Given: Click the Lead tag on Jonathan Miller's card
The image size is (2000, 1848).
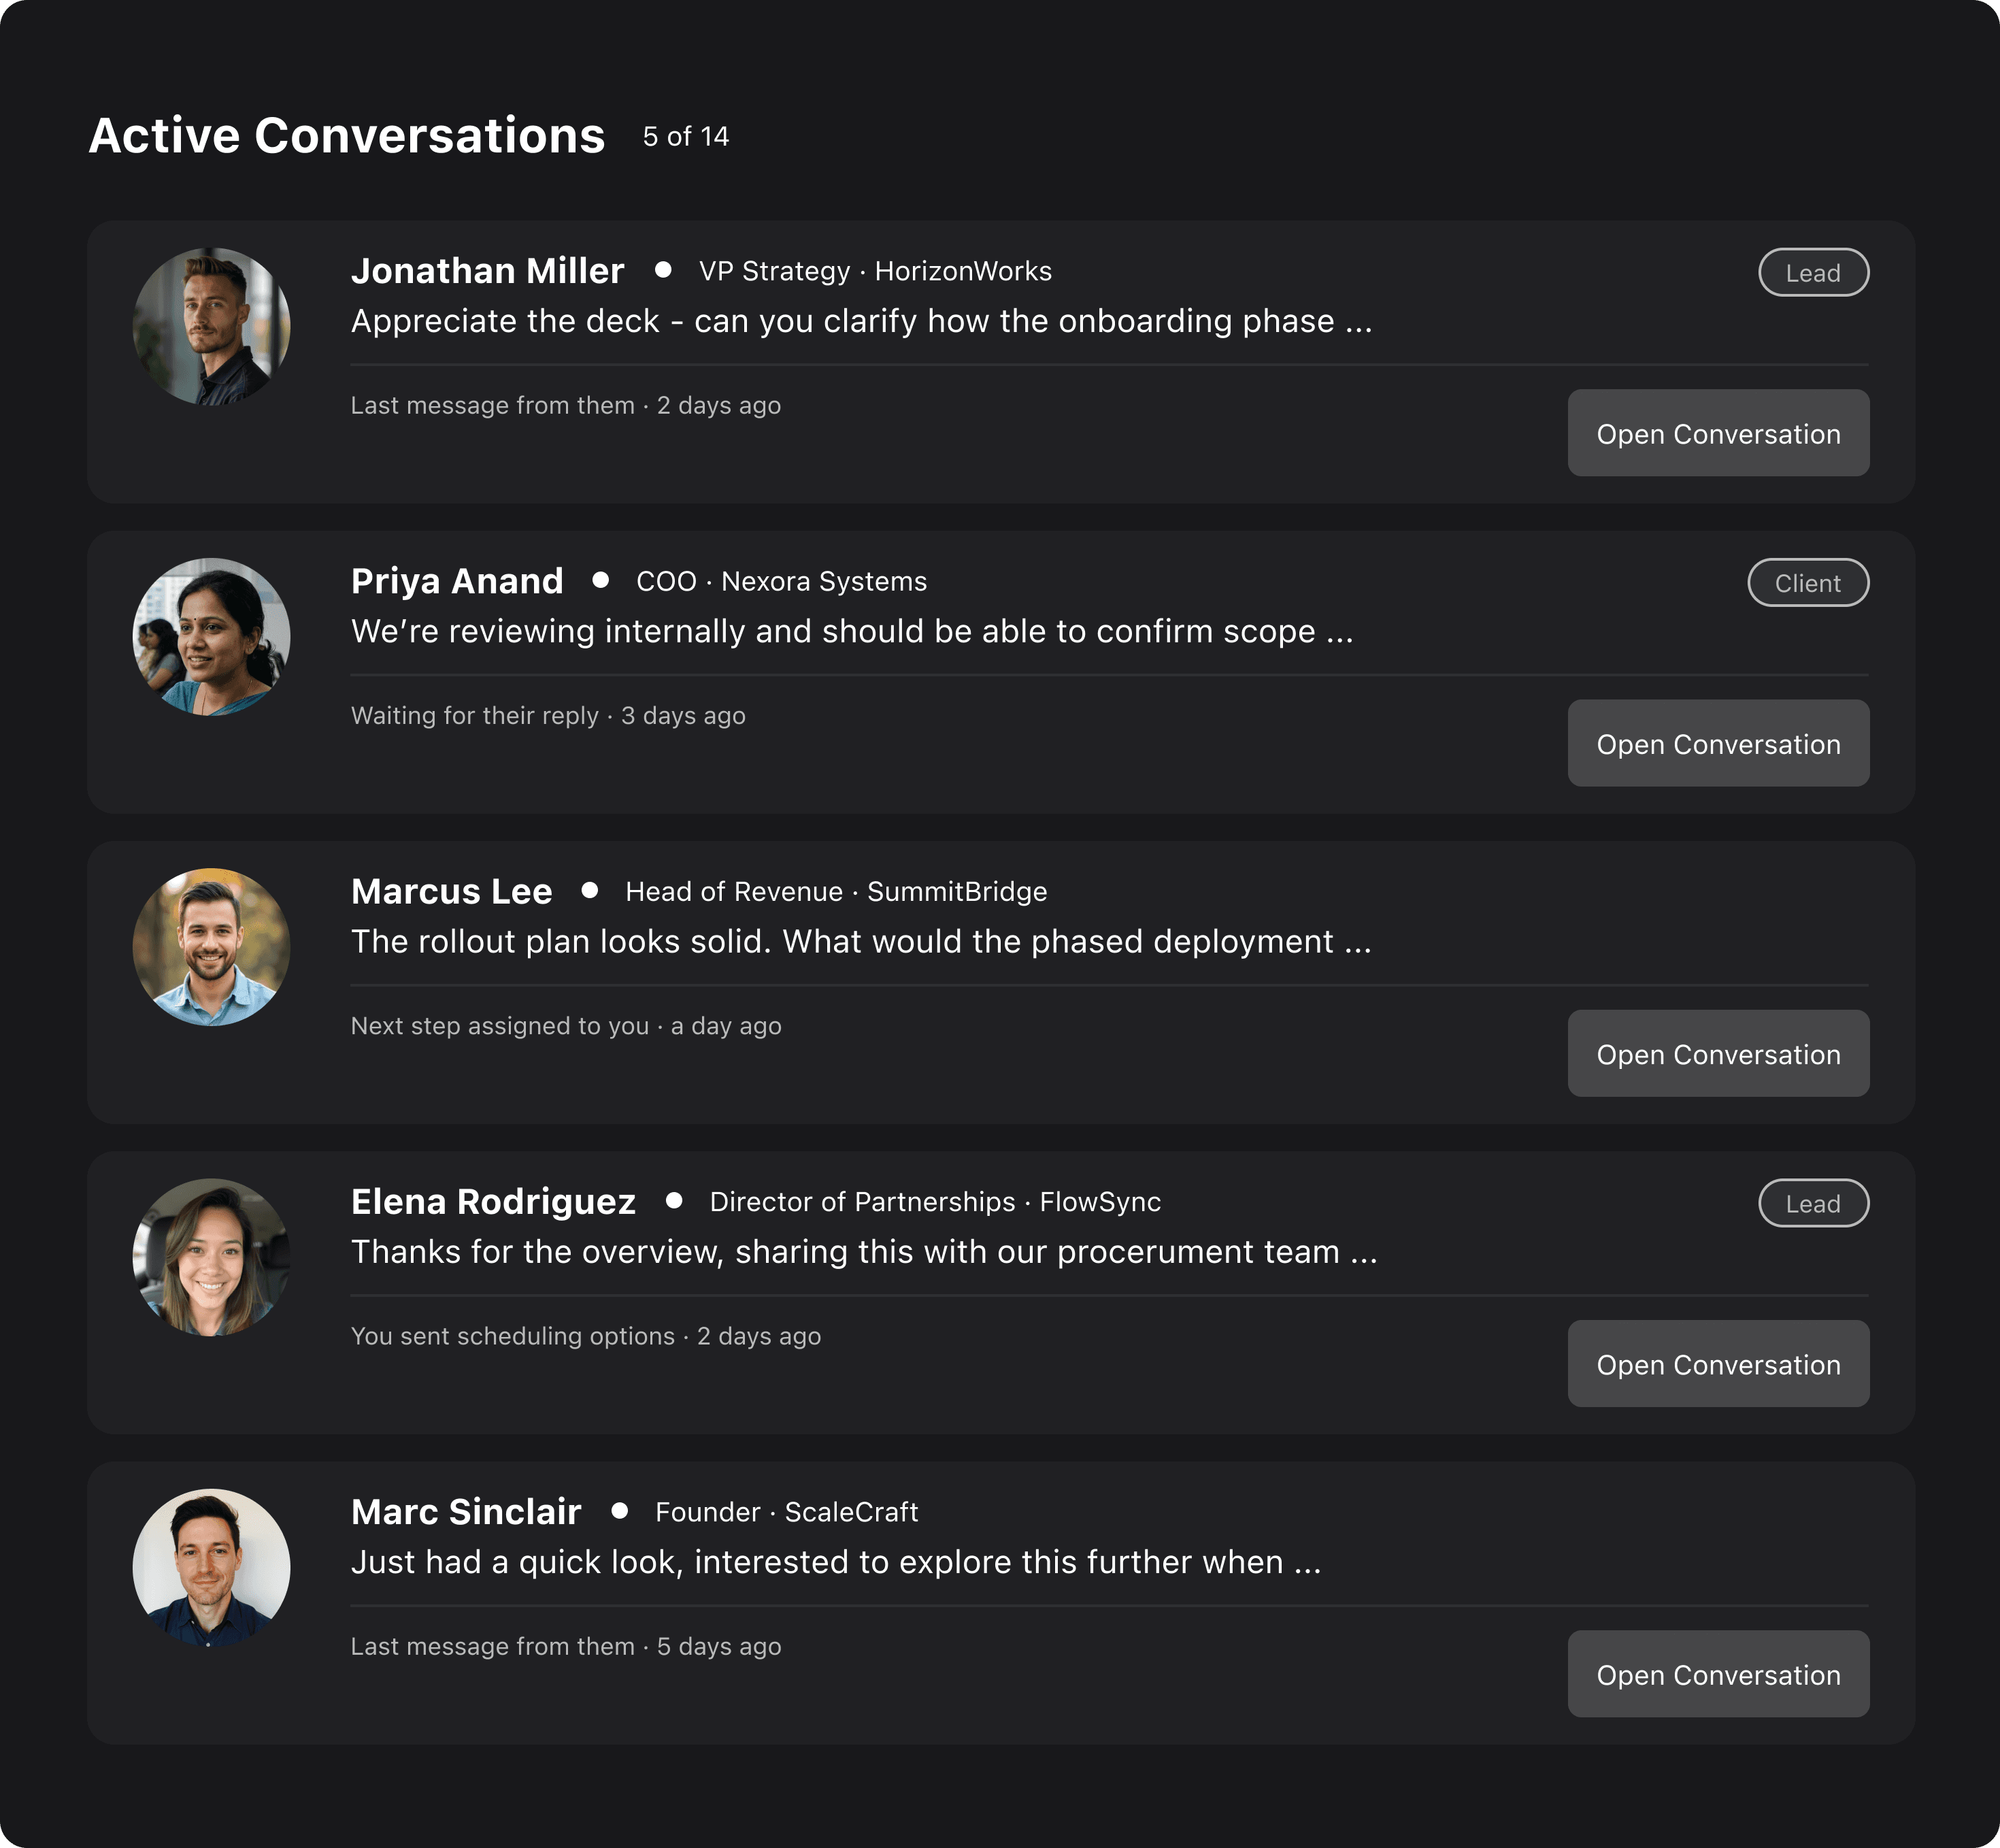Looking at the screenshot, I should coord(1812,272).
